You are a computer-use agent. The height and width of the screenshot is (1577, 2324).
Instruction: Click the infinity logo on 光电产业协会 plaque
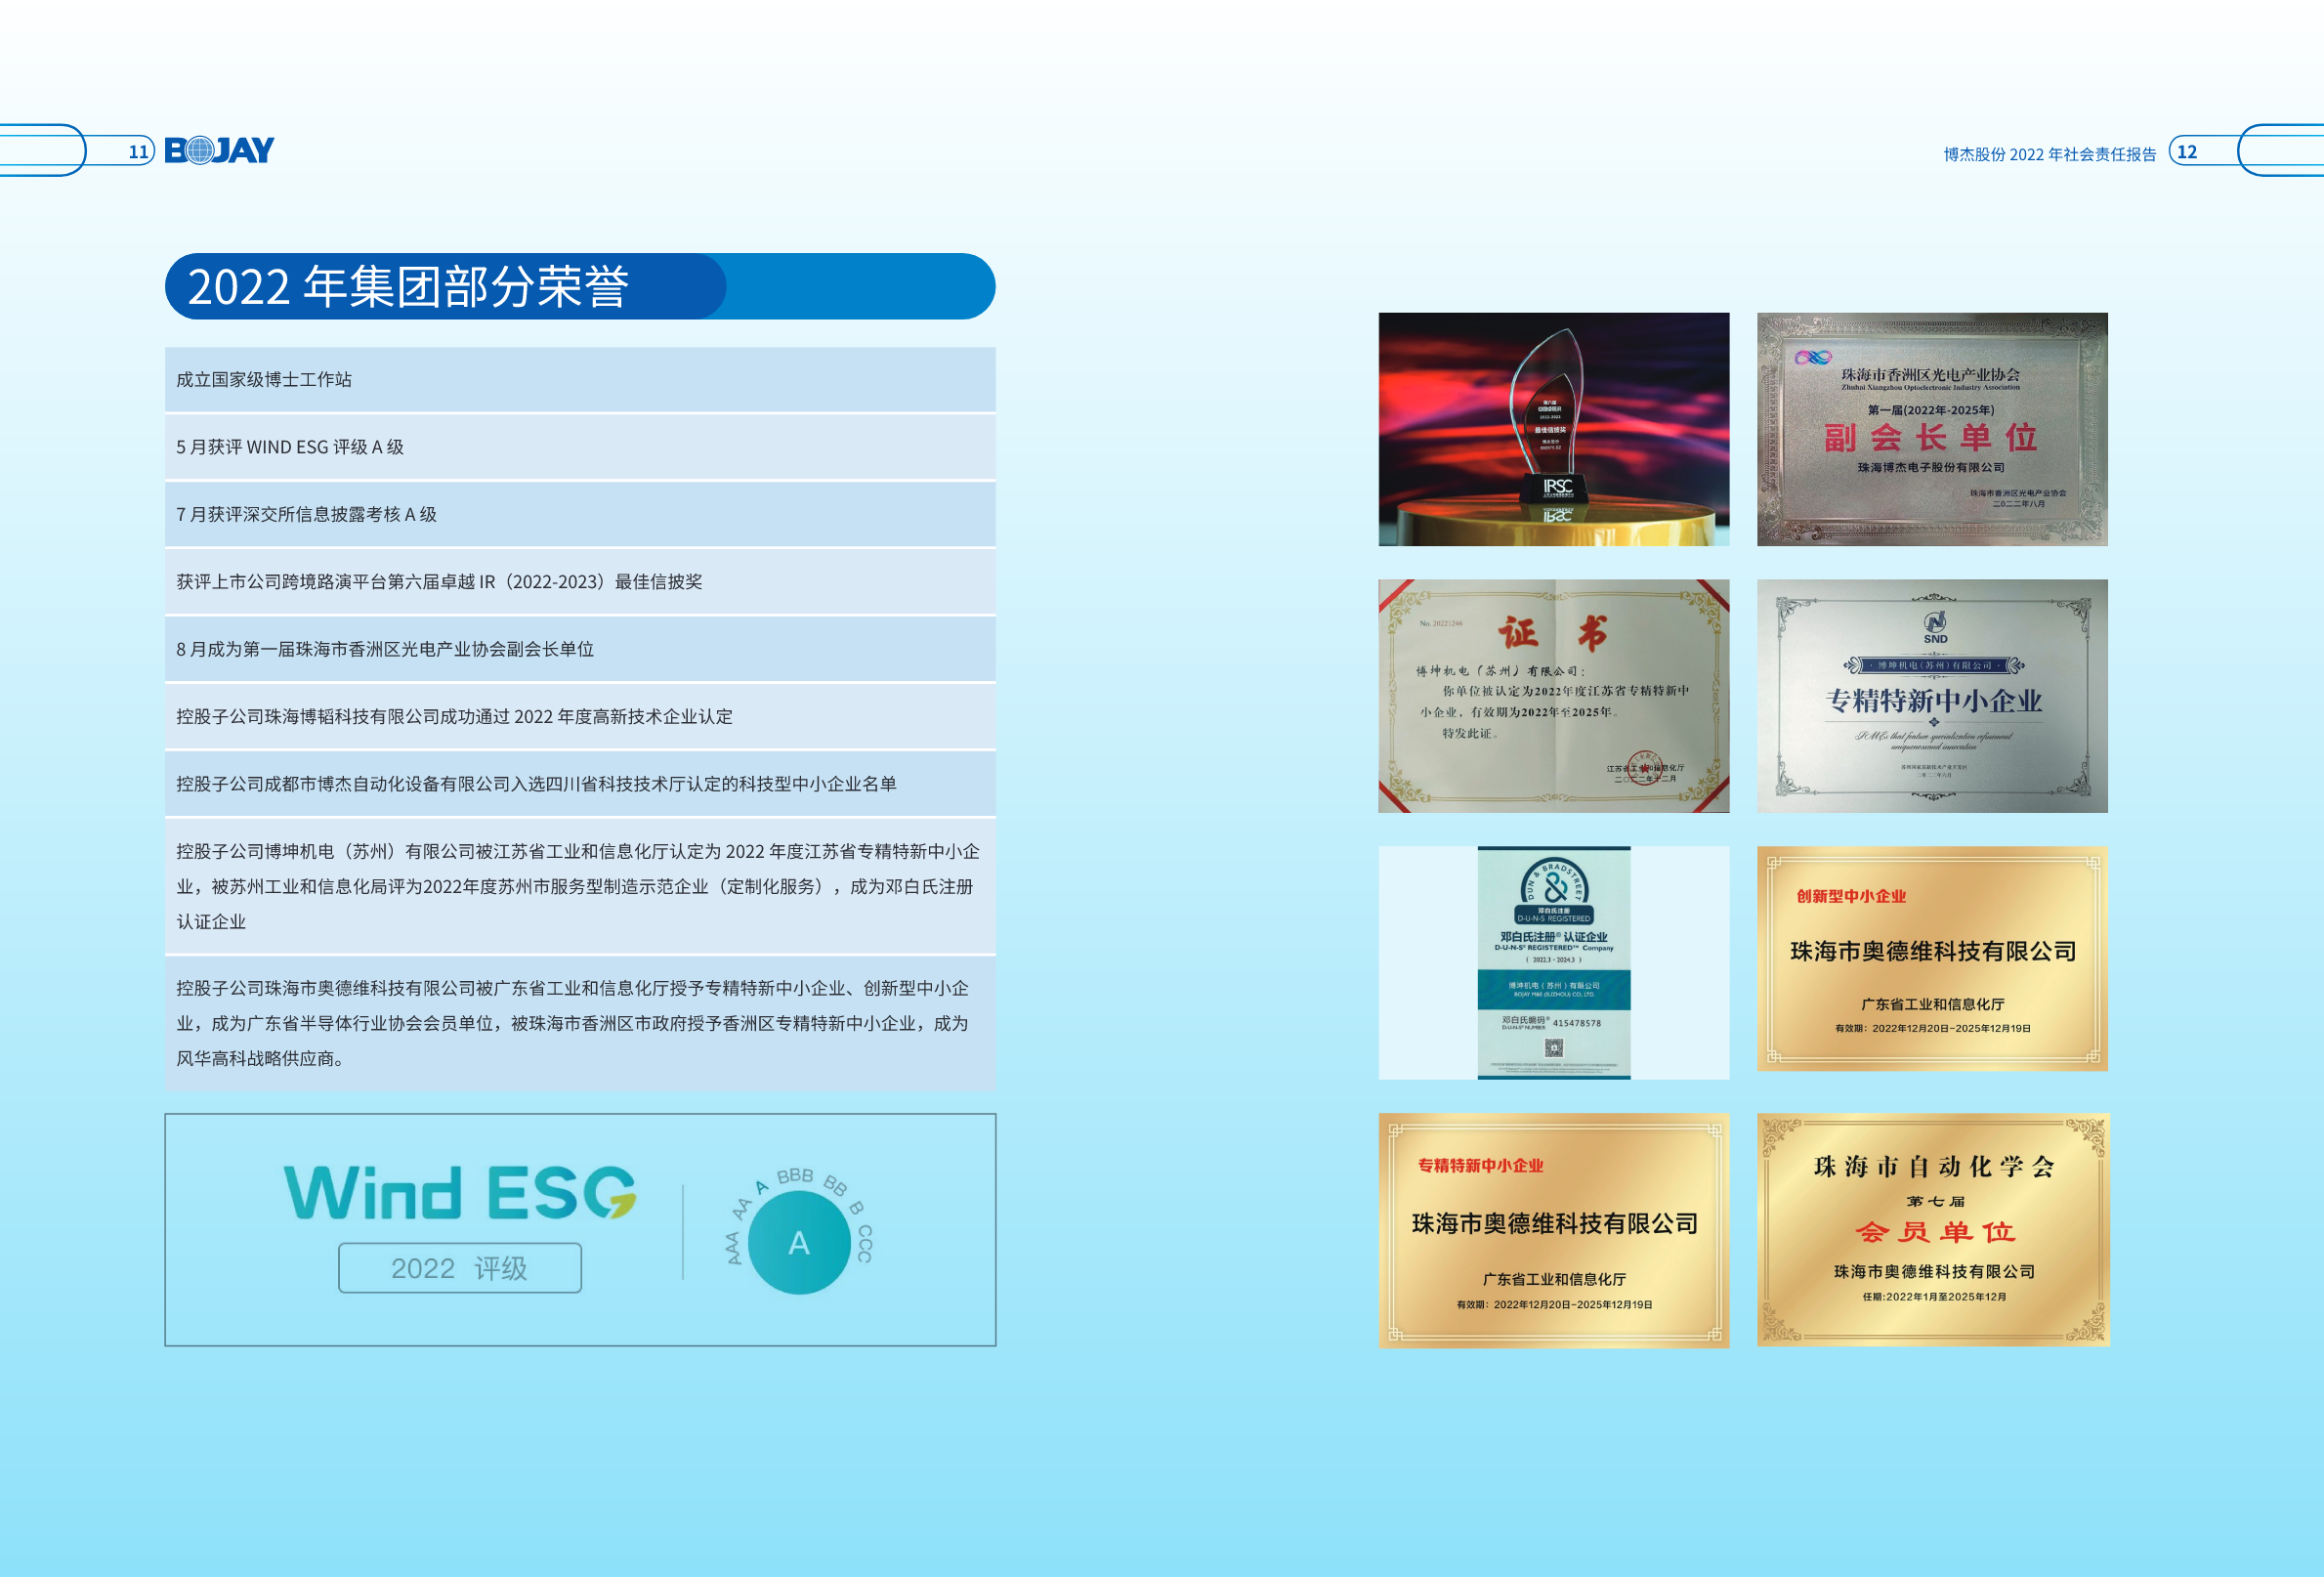tap(1812, 357)
